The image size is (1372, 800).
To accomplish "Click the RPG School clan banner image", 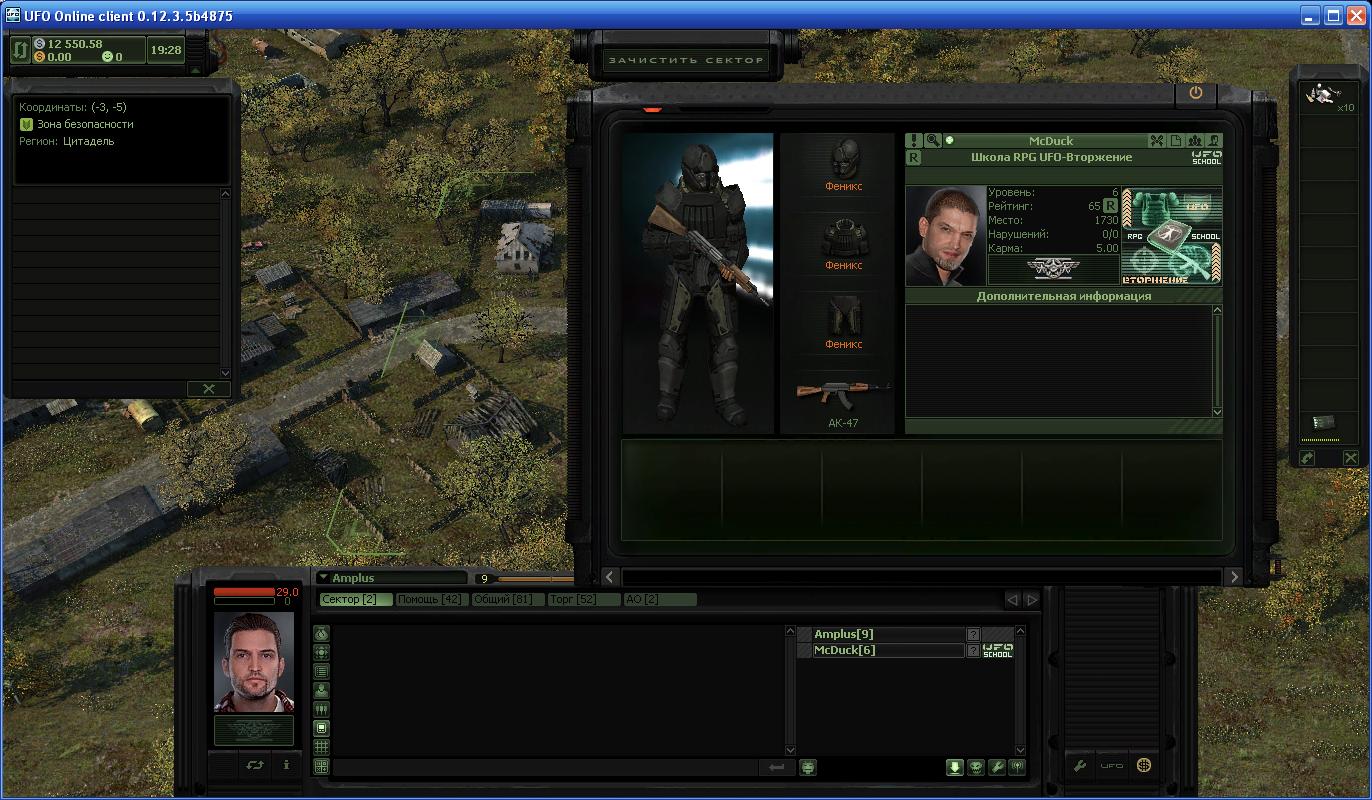I will tap(1172, 236).
